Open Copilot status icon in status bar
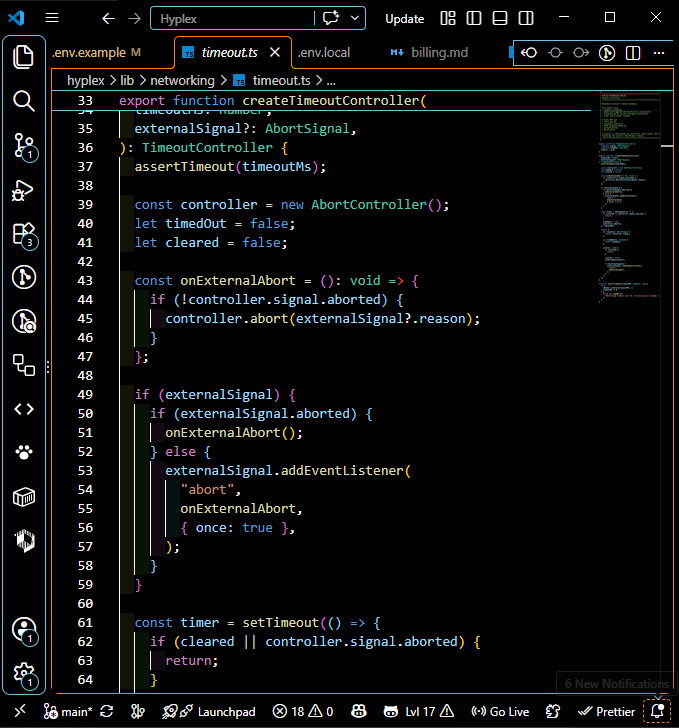The image size is (679, 728). [358, 711]
